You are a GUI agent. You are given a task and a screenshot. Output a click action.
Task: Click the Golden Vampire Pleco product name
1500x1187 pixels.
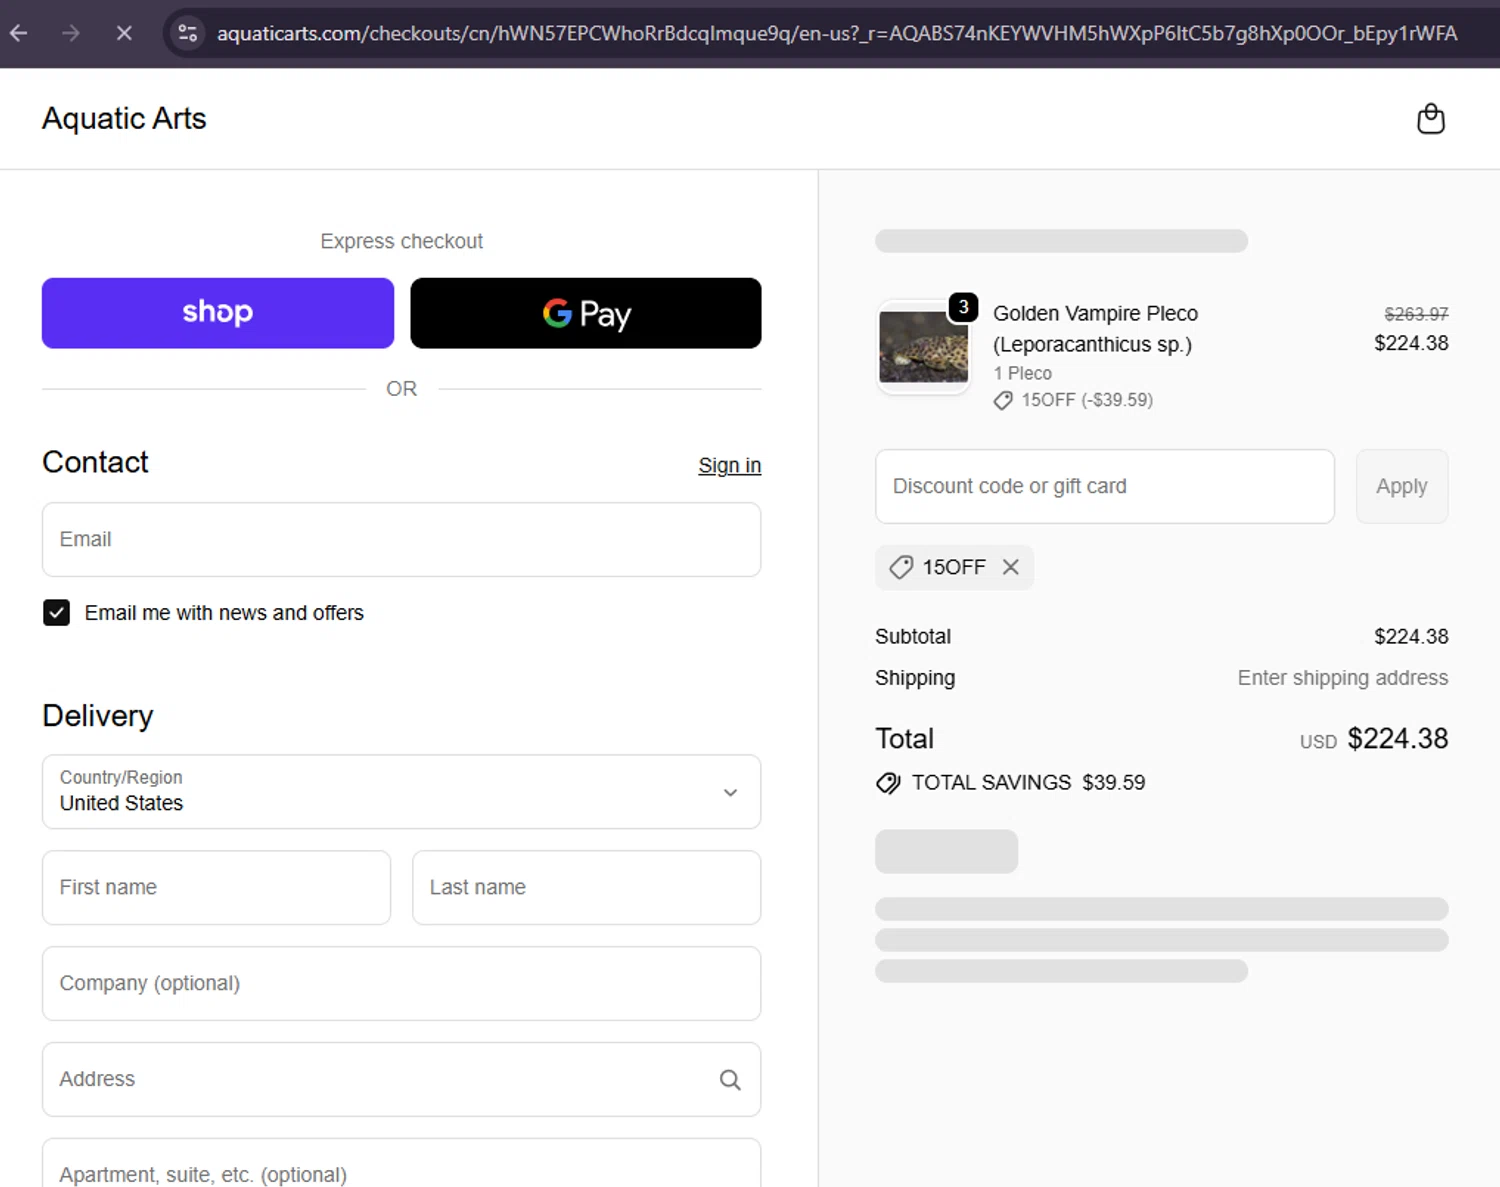[1095, 329]
